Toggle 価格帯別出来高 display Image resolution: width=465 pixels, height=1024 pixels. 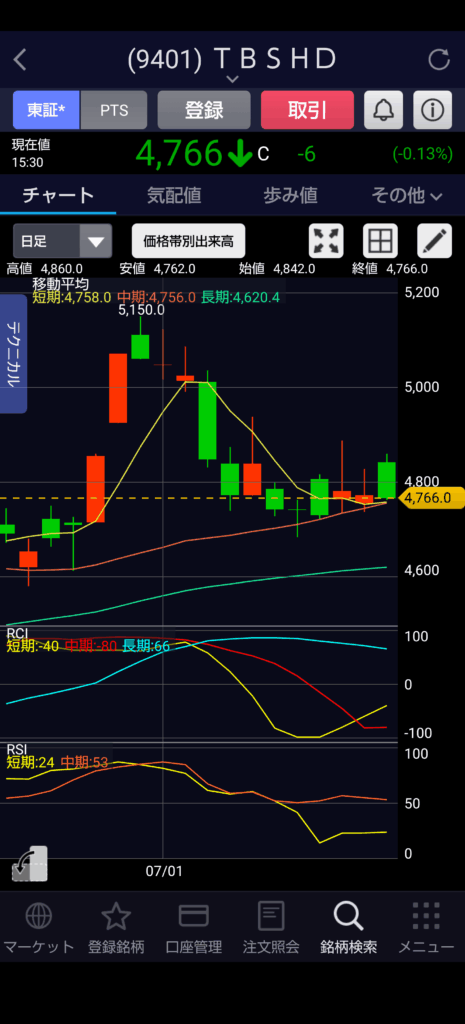click(188, 241)
